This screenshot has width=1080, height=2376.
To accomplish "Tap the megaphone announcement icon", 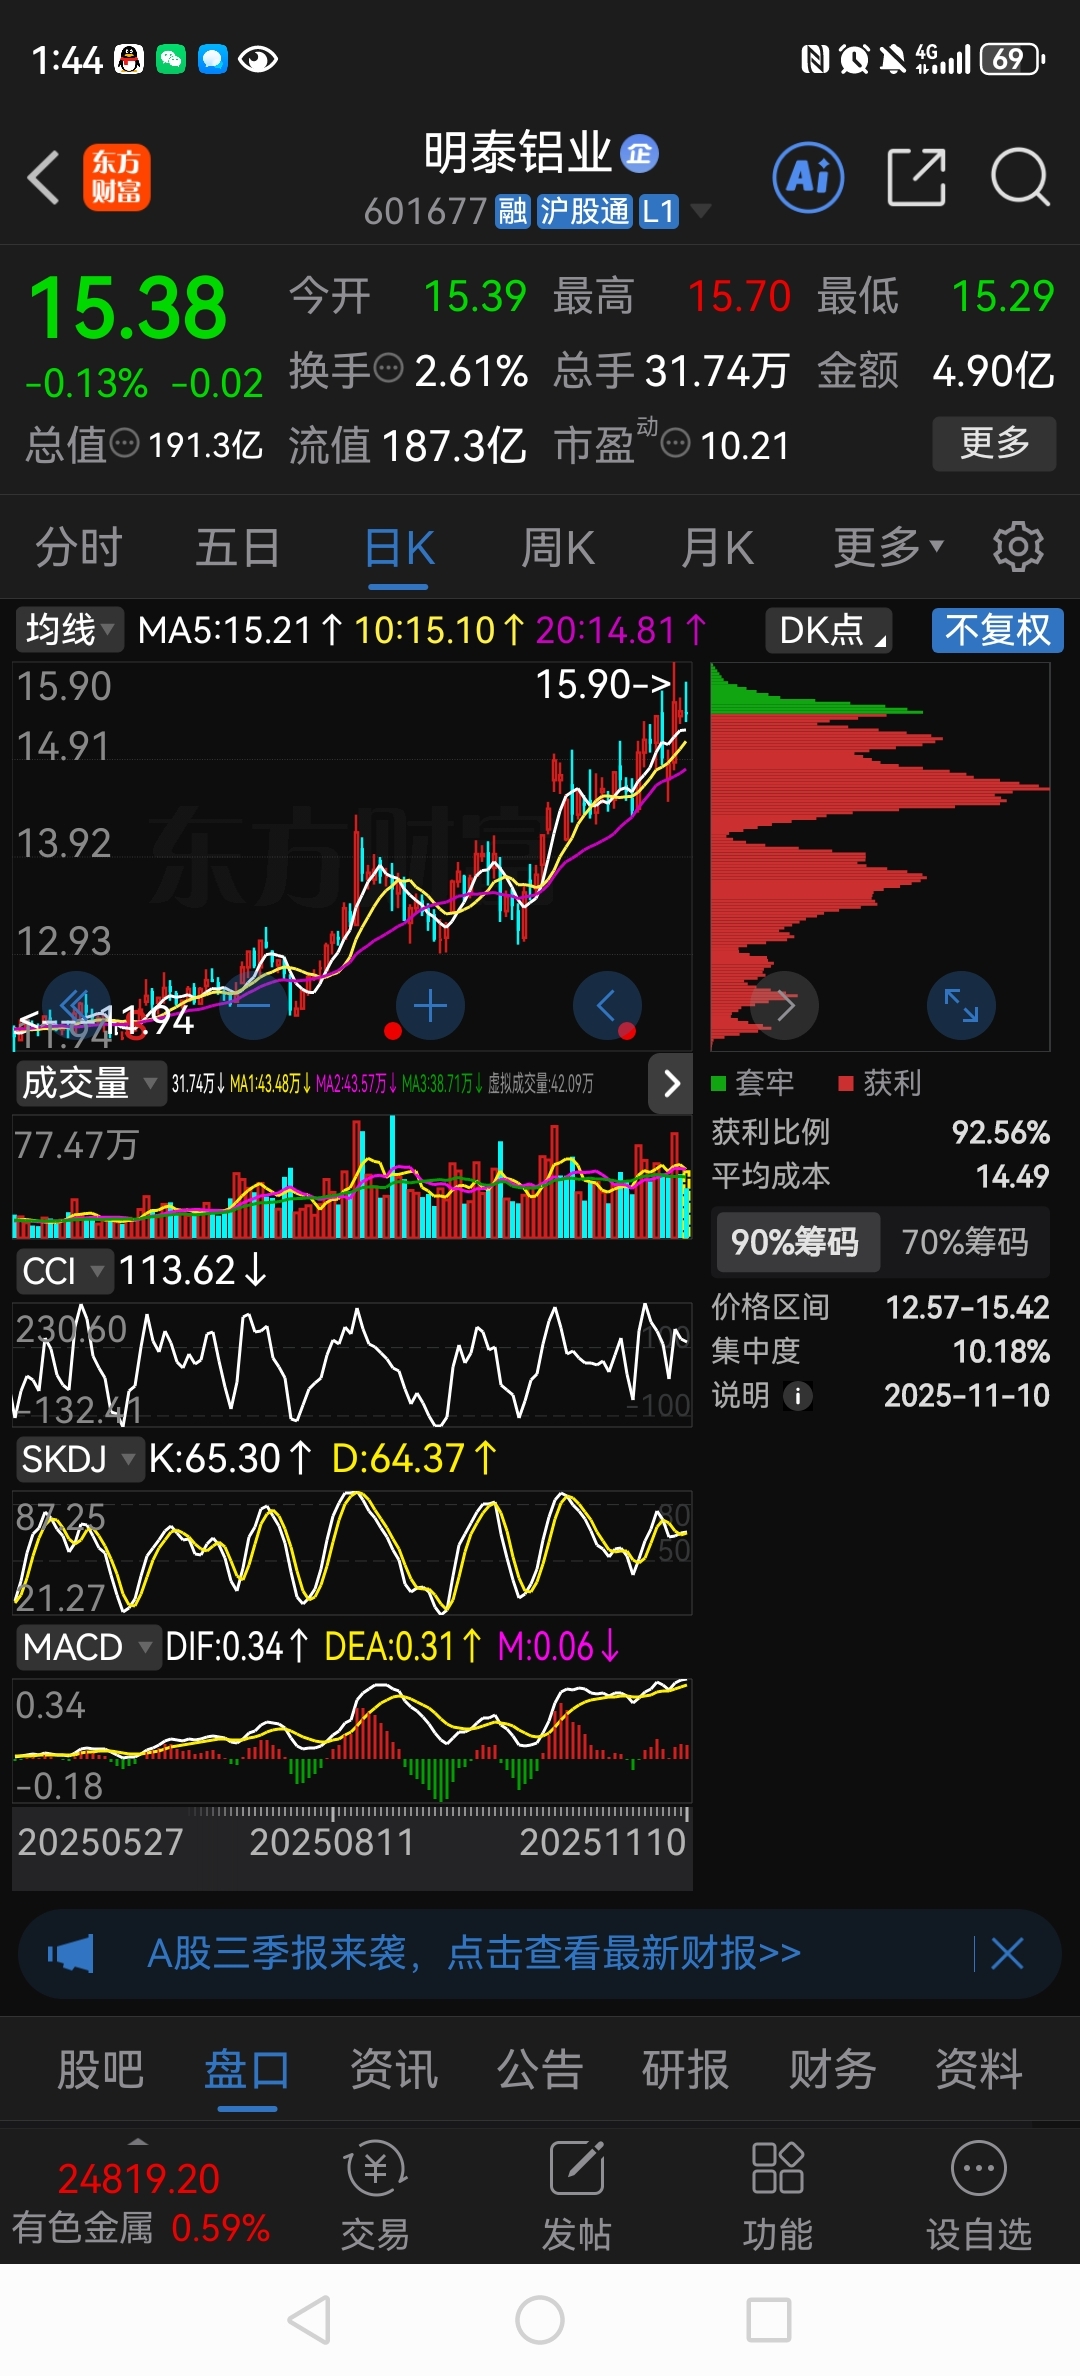I will pyautogui.click(x=71, y=1953).
